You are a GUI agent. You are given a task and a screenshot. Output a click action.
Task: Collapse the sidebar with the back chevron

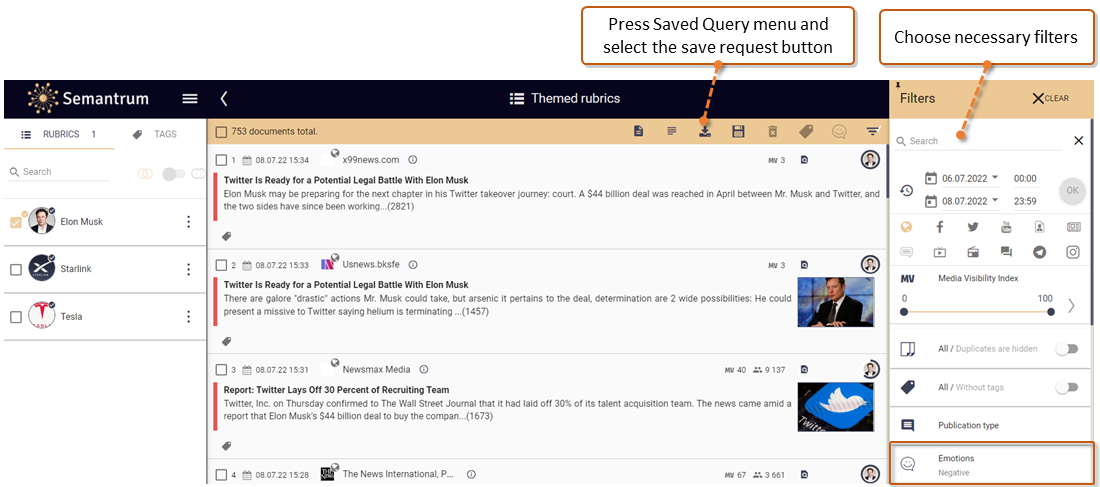[224, 99]
